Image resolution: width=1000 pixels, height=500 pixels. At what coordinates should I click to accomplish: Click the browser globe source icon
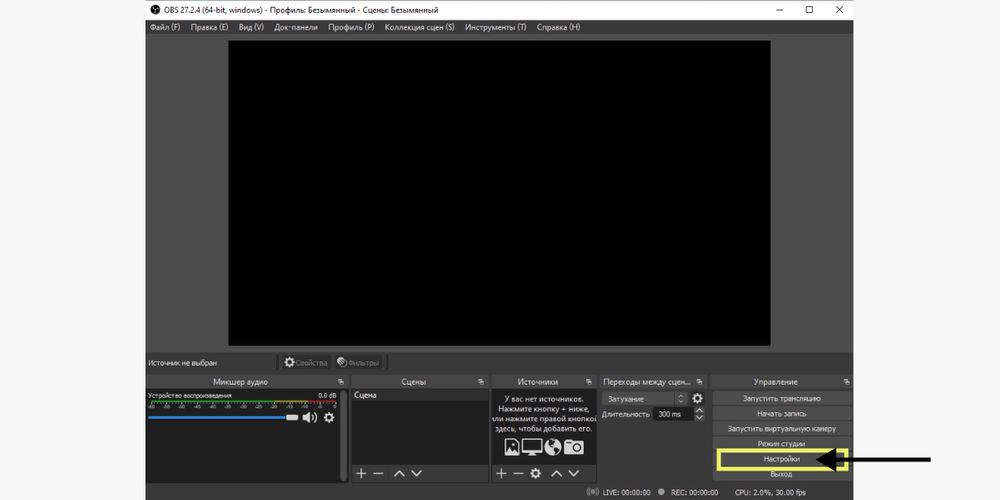pyautogui.click(x=553, y=447)
